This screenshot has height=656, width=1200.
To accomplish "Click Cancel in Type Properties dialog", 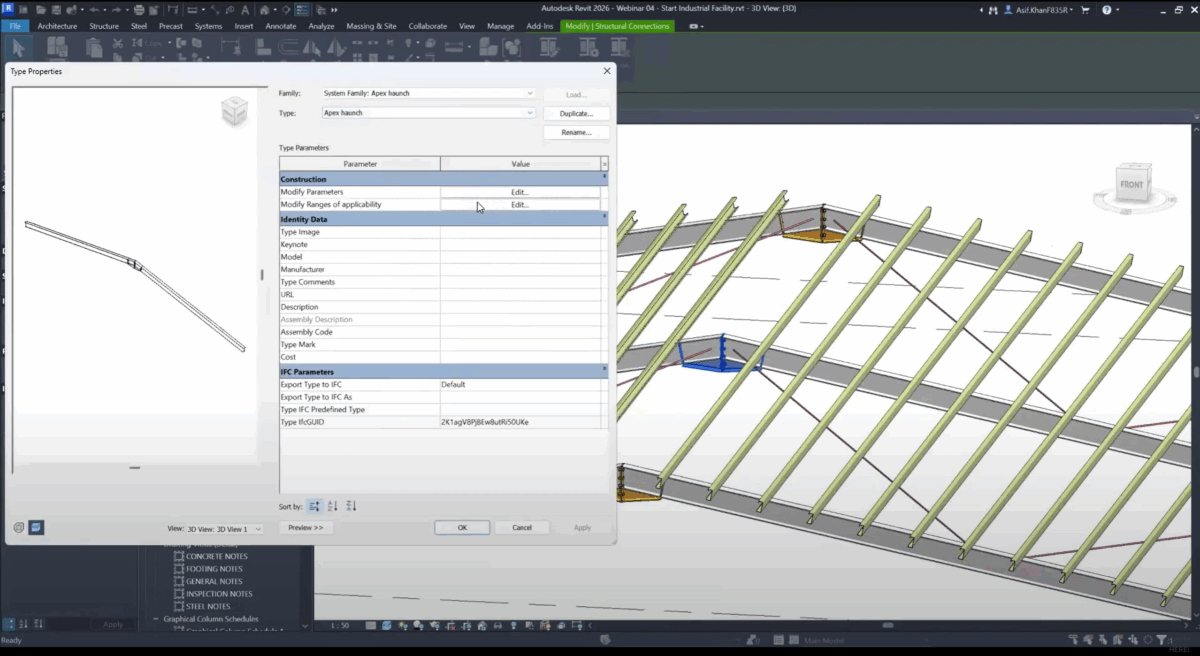I will pyautogui.click(x=522, y=527).
